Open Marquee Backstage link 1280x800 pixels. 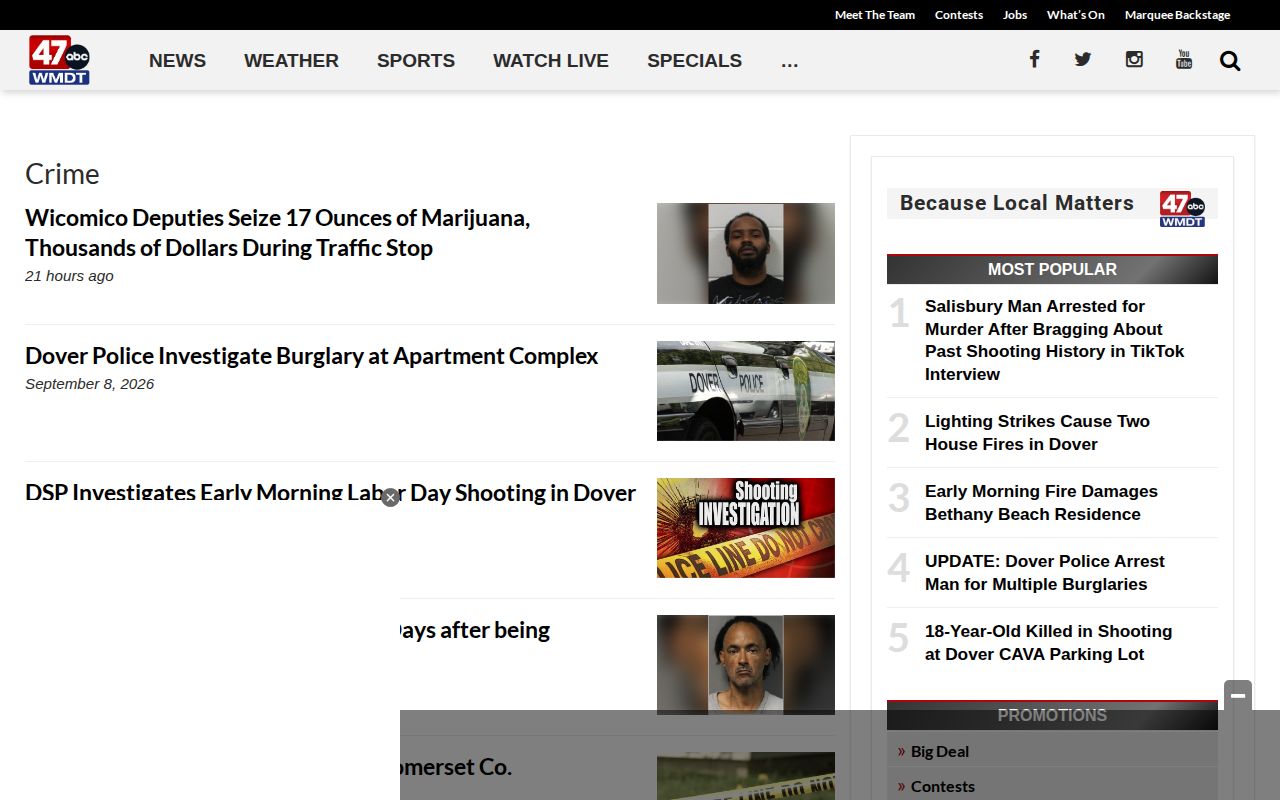pyautogui.click(x=1177, y=15)
